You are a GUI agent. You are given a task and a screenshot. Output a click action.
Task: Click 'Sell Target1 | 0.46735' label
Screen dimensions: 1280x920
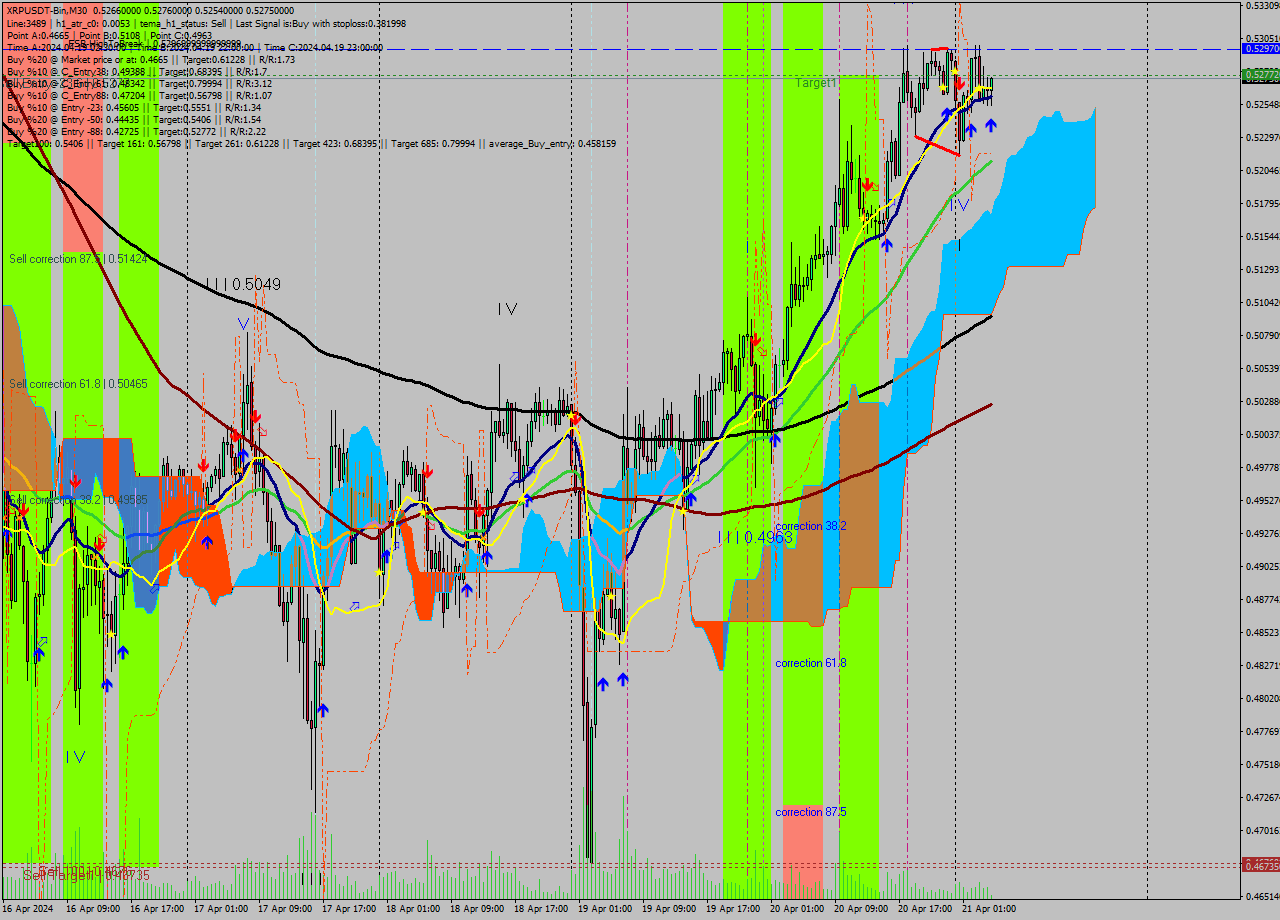[86, 875]
